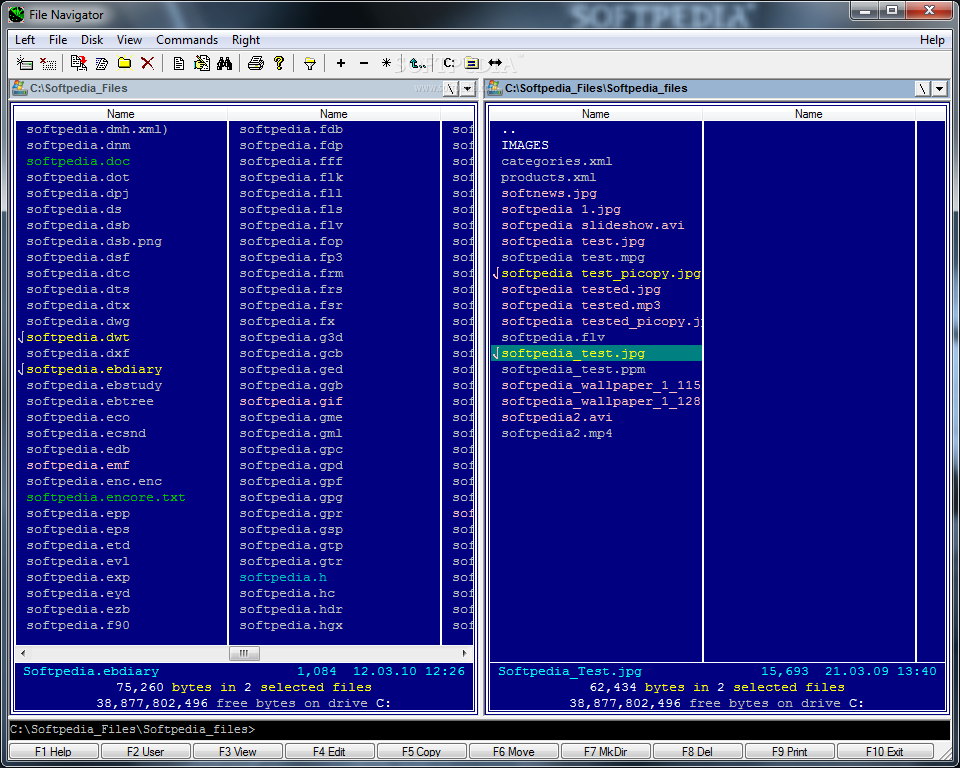Click the swap panels double-arrow icon

[x=495, y=63]
